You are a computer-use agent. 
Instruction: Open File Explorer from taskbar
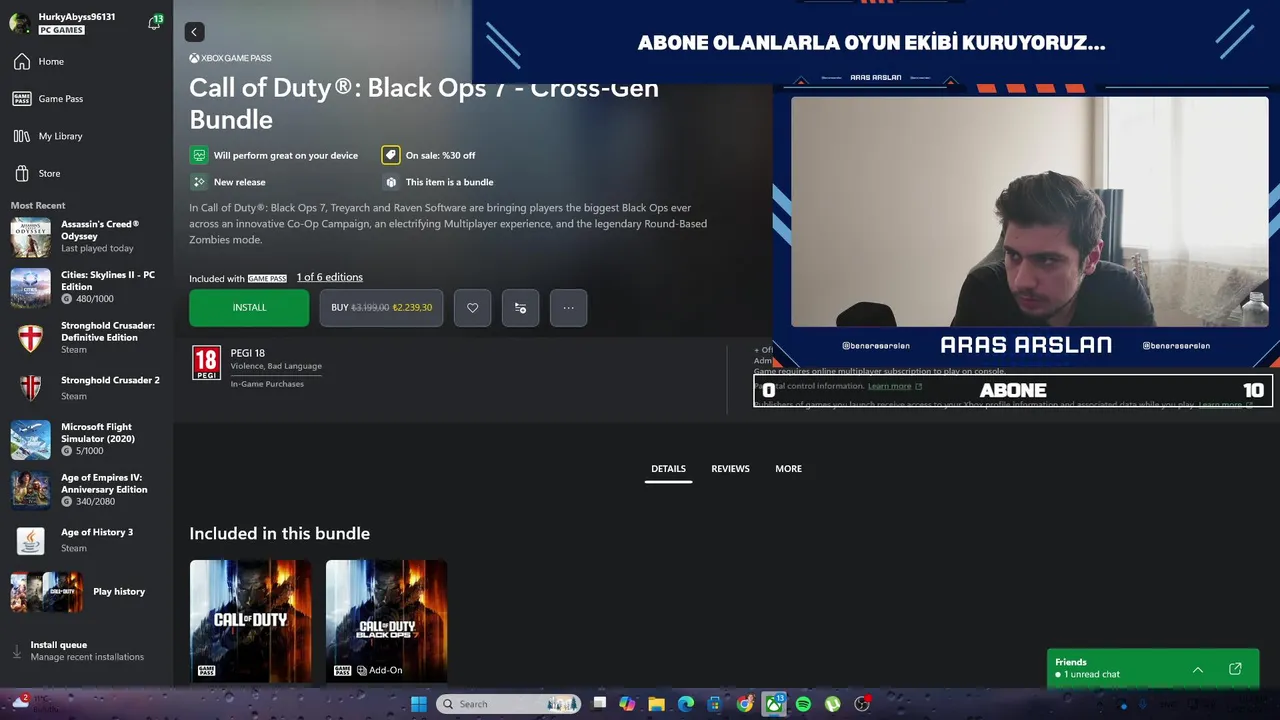click(656, 704)
